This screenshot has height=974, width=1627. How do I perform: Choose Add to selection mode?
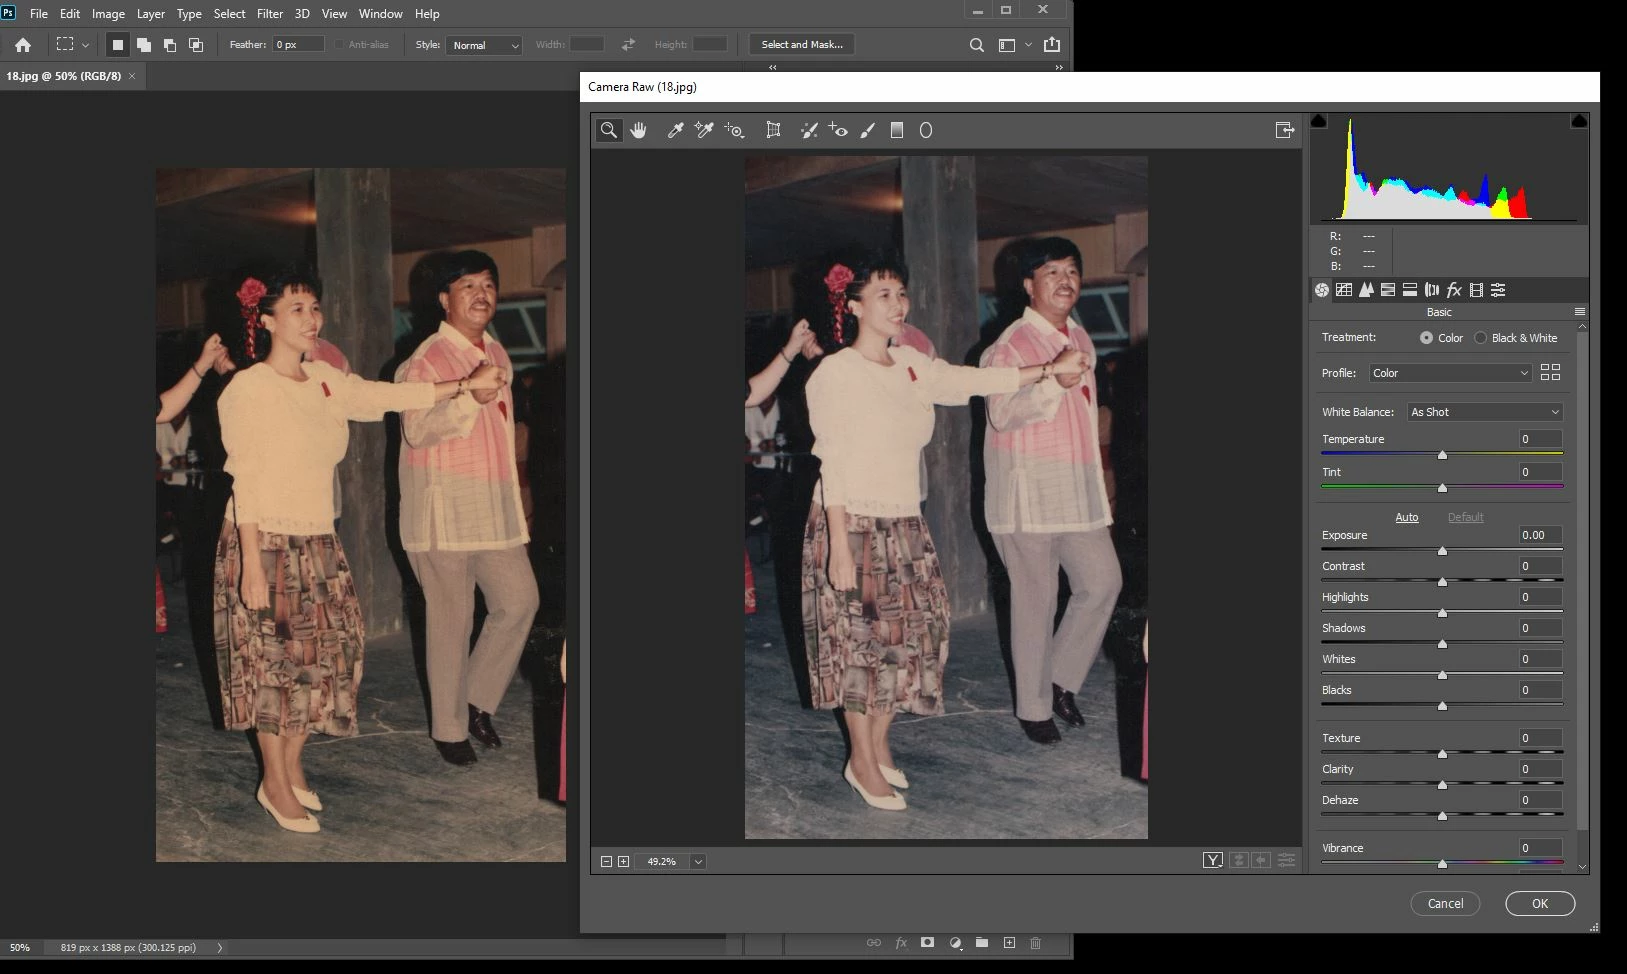[144, 45]
